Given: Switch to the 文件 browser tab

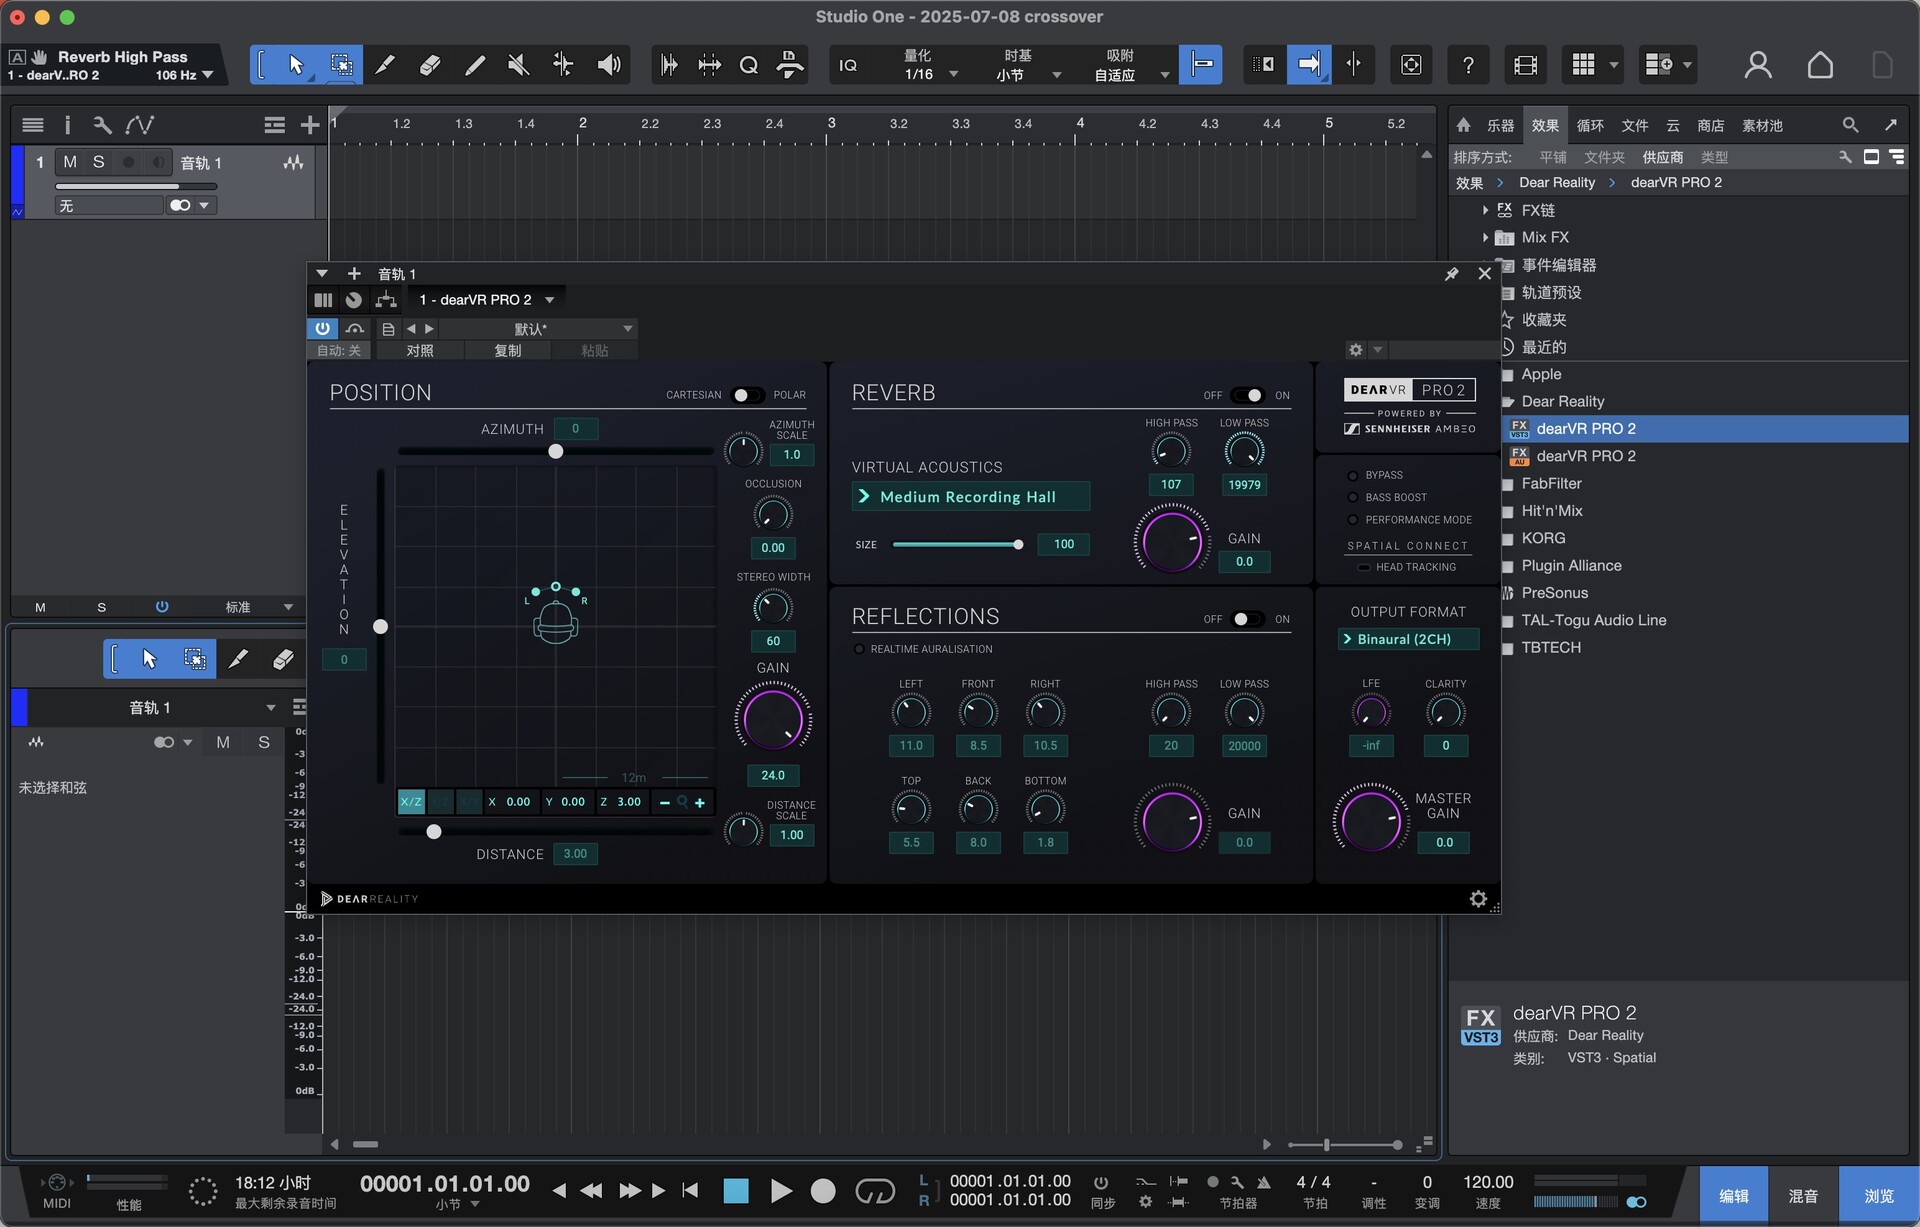Looking at the screenshot, I should coord(1635,126).
